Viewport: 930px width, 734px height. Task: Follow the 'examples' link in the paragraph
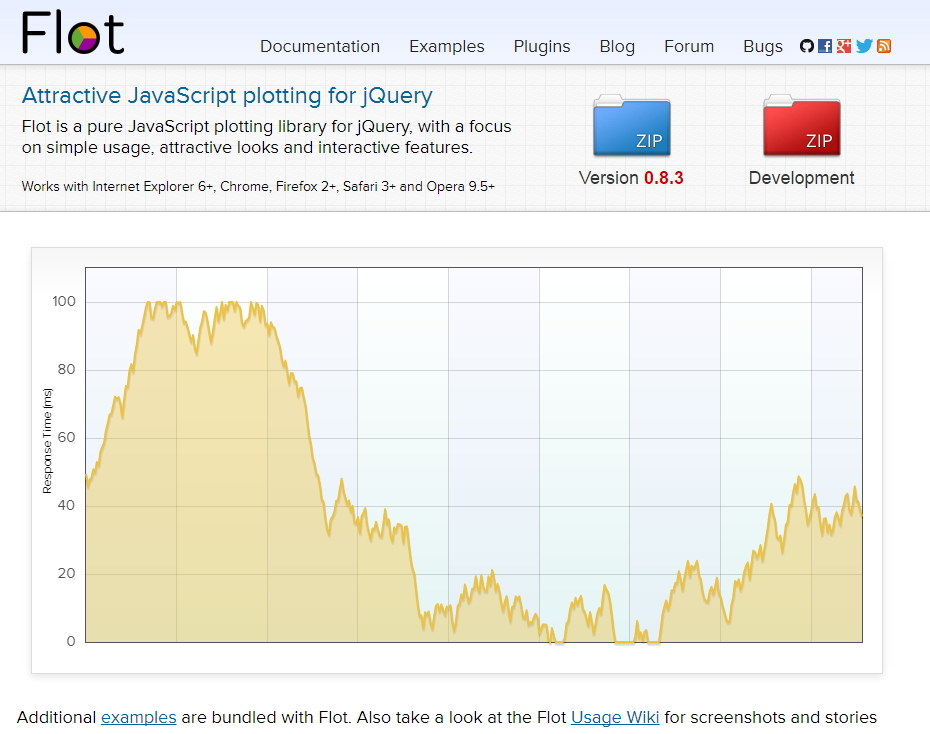pyautogui.click(x=139, y=717)
